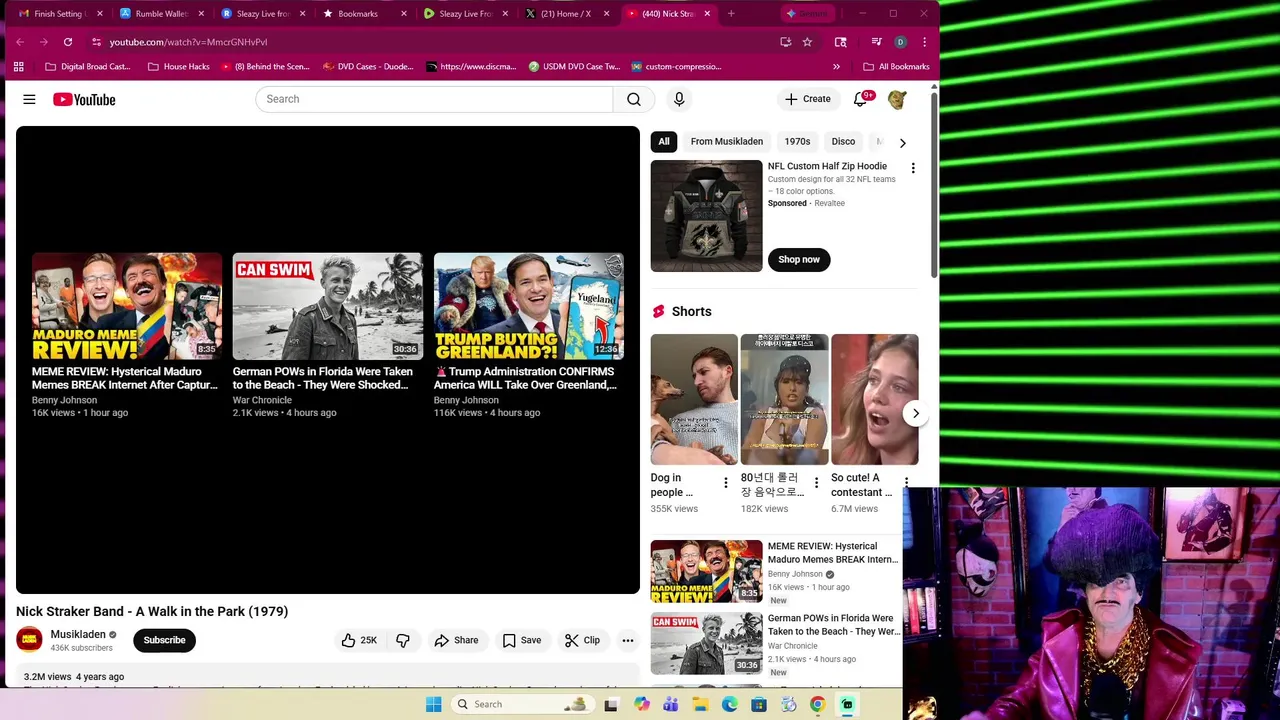Click the Share button below the video
The height and width of the screenshot is (720, 1280).
(x=456, y=640)
